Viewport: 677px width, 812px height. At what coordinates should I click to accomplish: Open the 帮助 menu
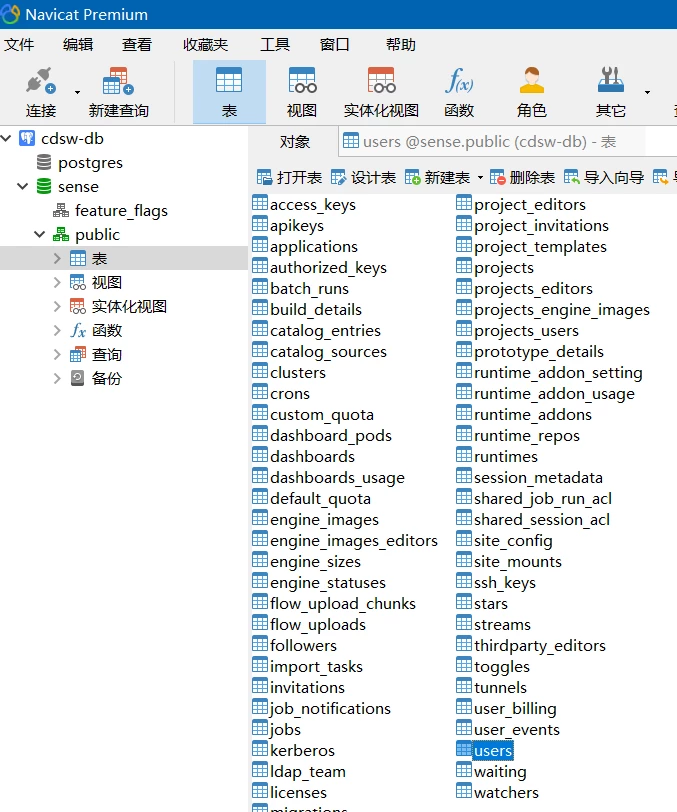401,45
